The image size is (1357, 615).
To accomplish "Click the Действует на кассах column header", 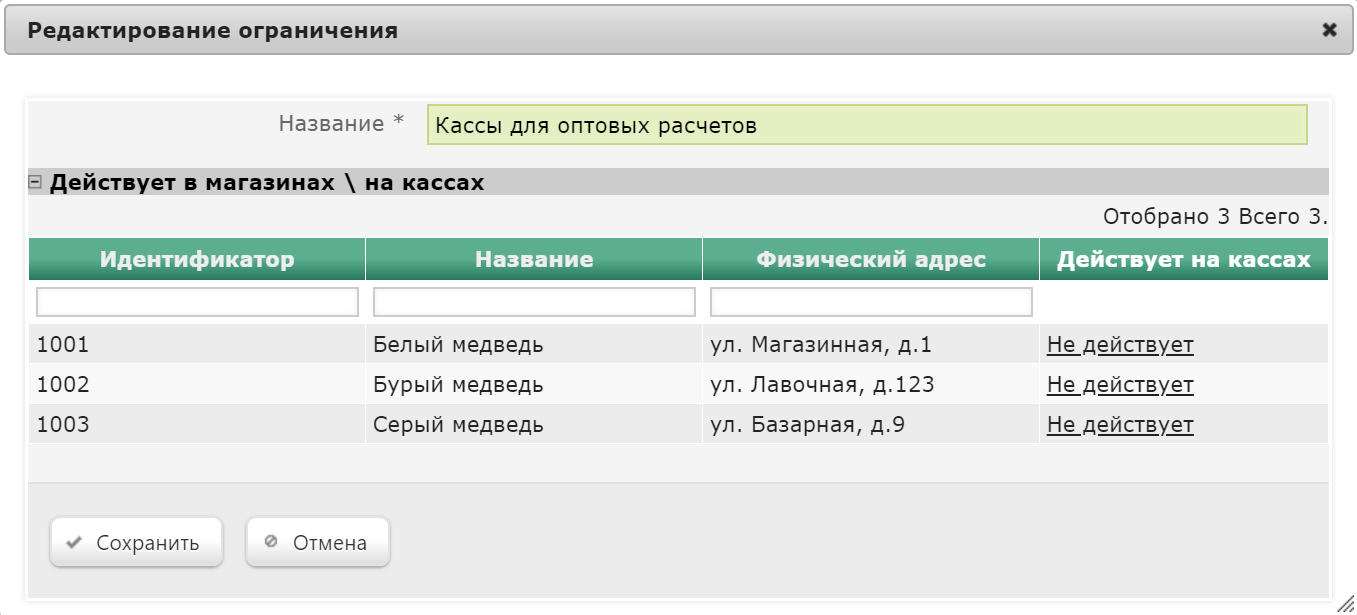I will [1183, 259].
